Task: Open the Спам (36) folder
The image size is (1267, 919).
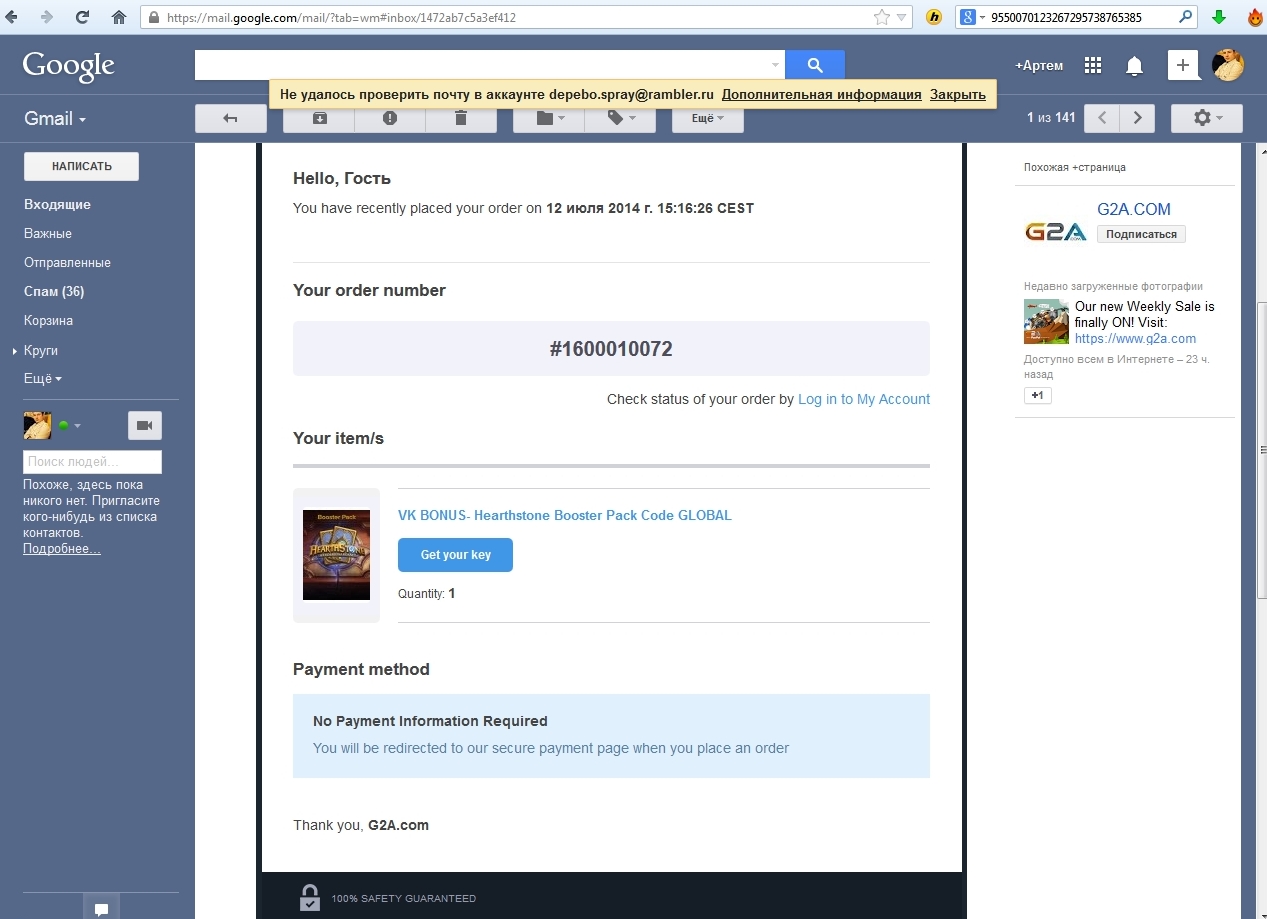Action: [54, 292]
